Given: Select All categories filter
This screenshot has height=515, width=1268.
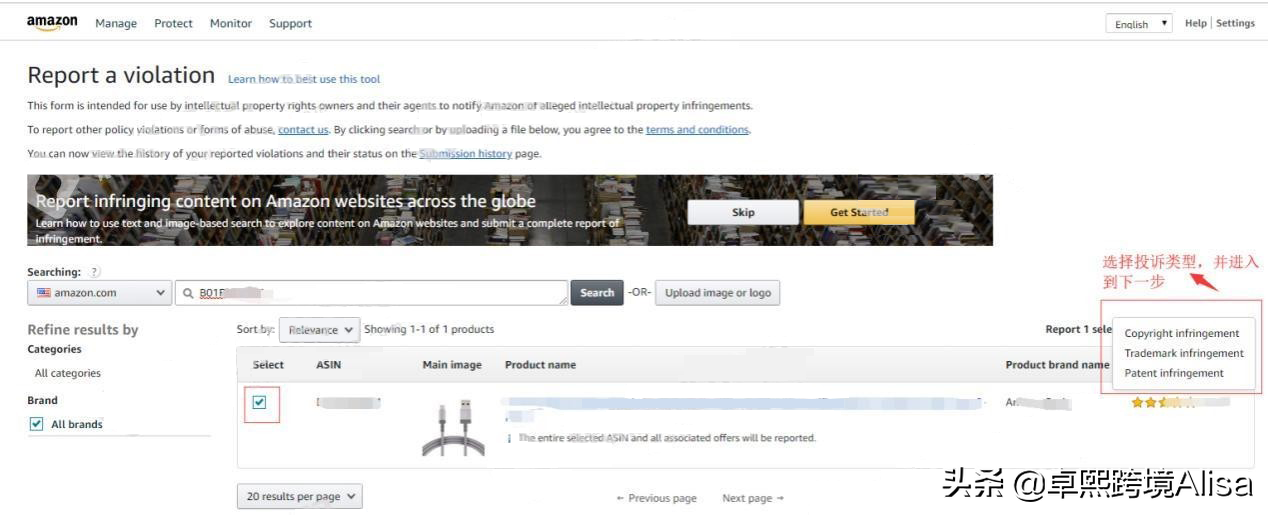Looking at the screenshot, I should [x=68, y=373].
